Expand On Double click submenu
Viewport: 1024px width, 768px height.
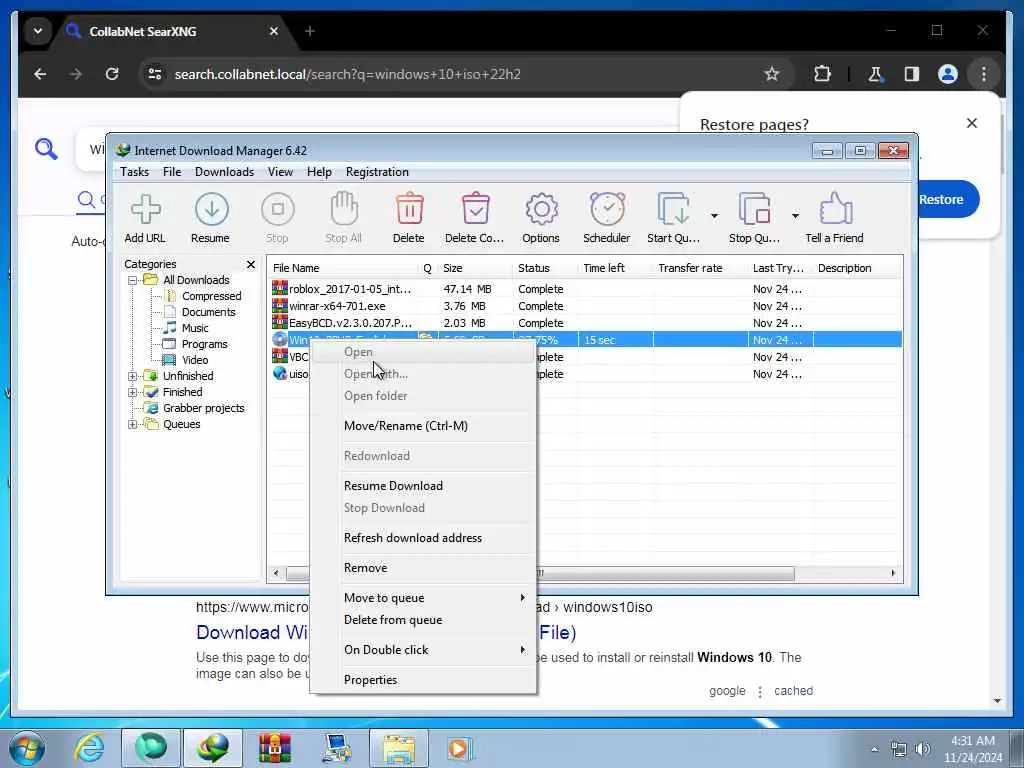pos(423,650)
